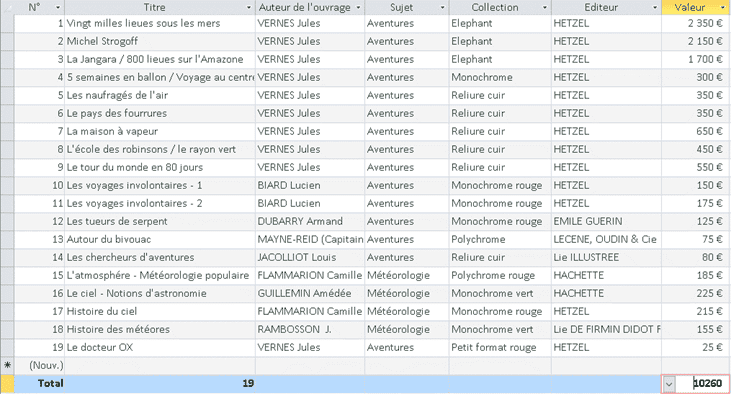
Task: Click subject Météorologie in row 17
Action: pos(398,311)
